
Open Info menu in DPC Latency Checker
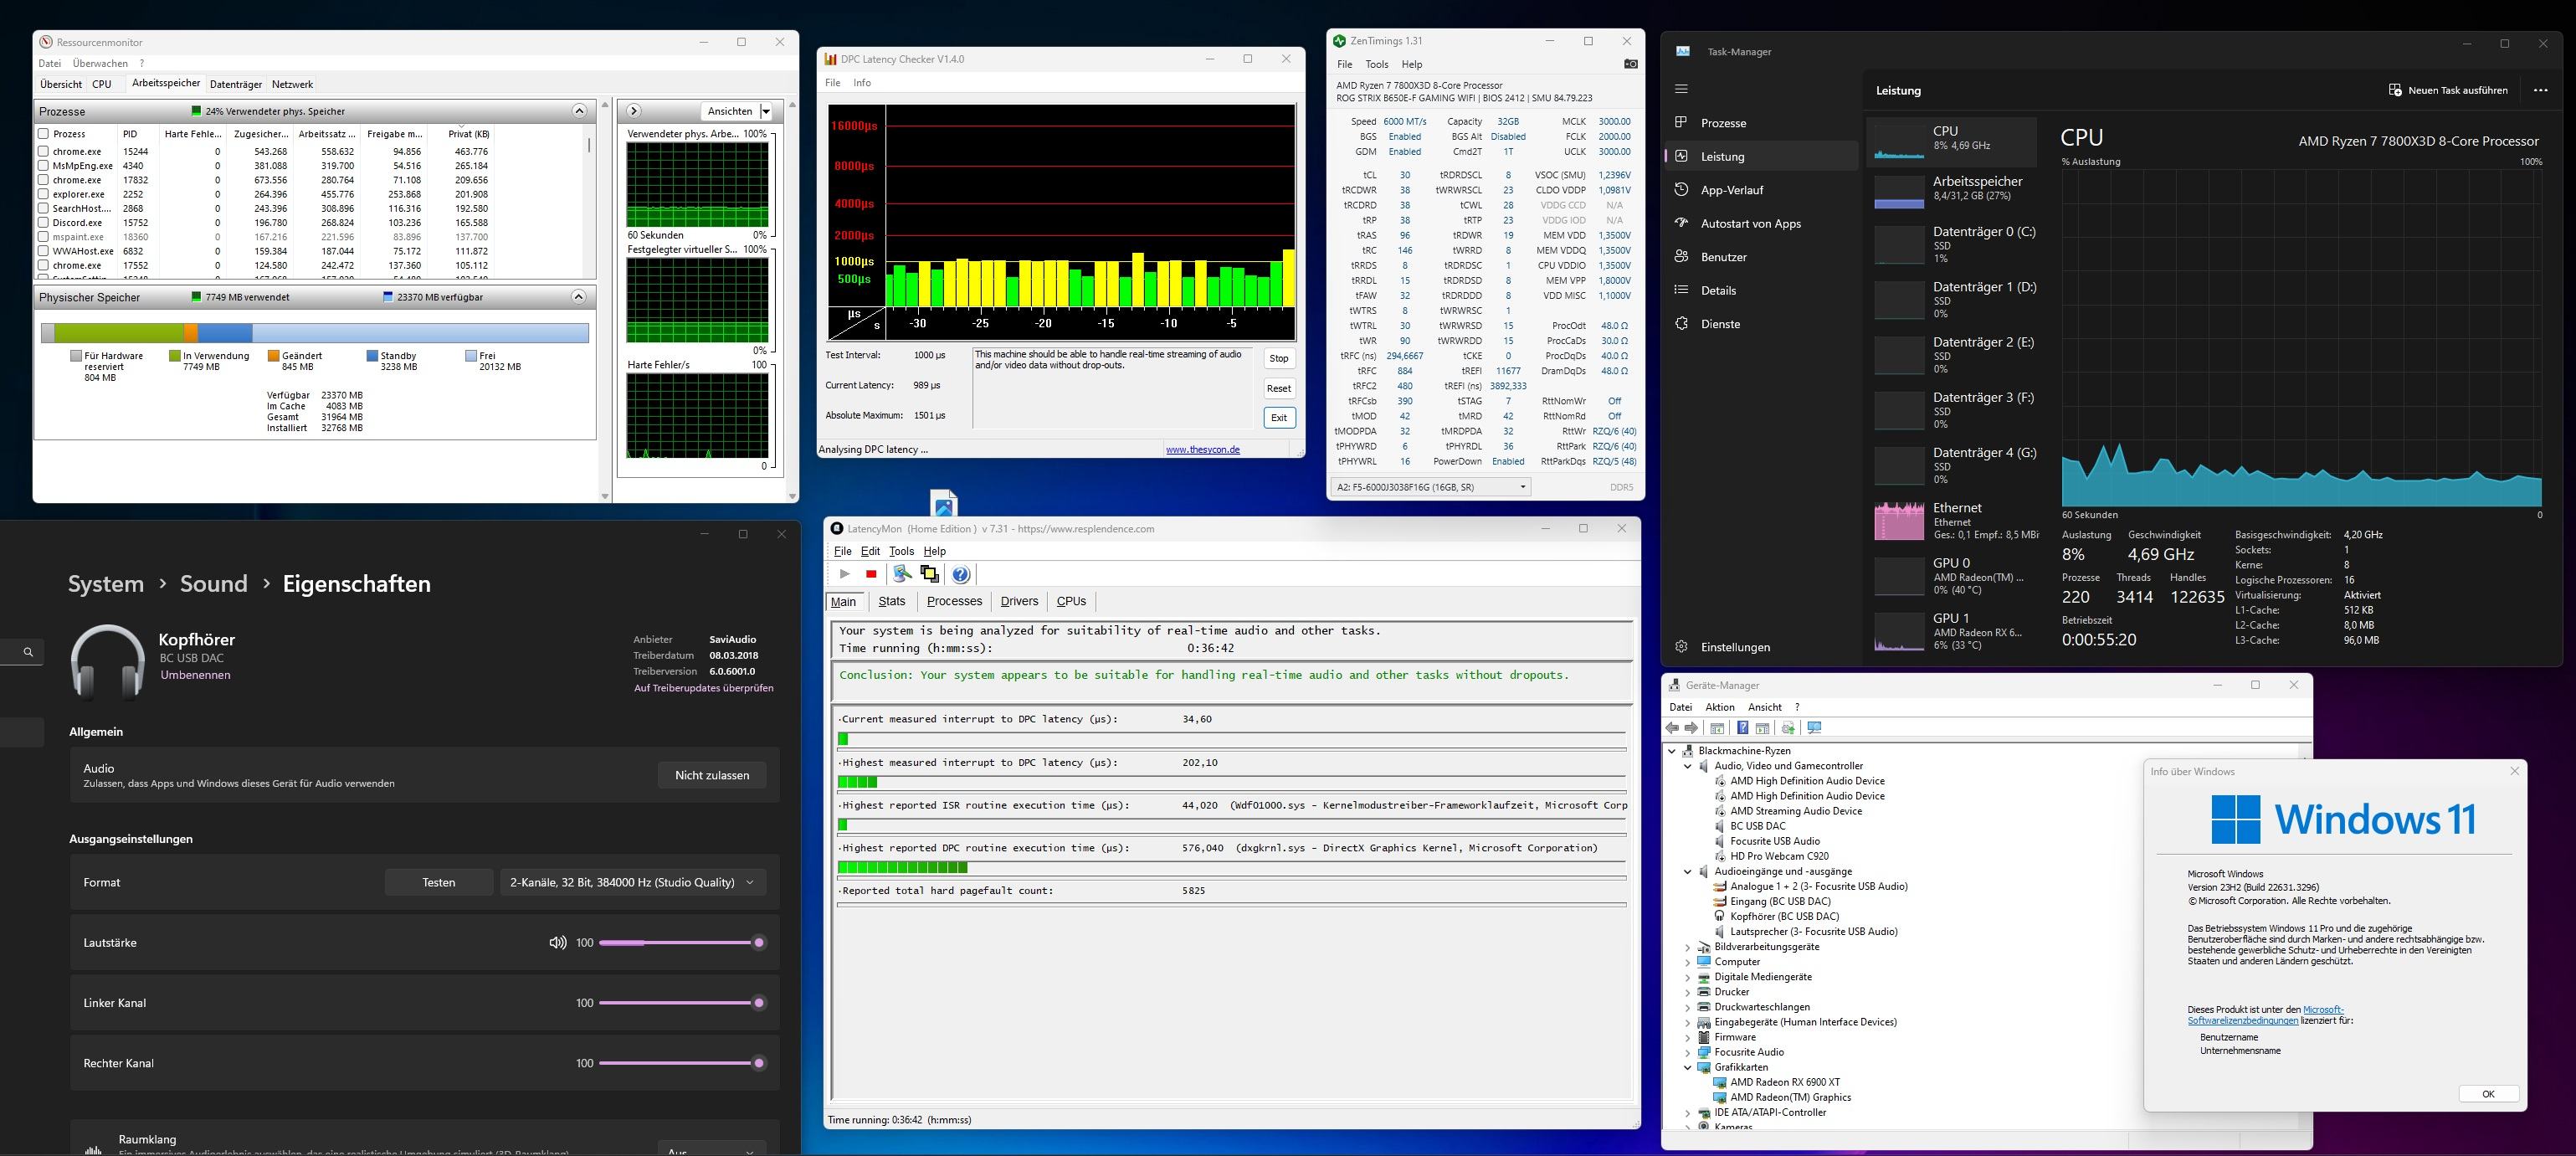(862, 83)
